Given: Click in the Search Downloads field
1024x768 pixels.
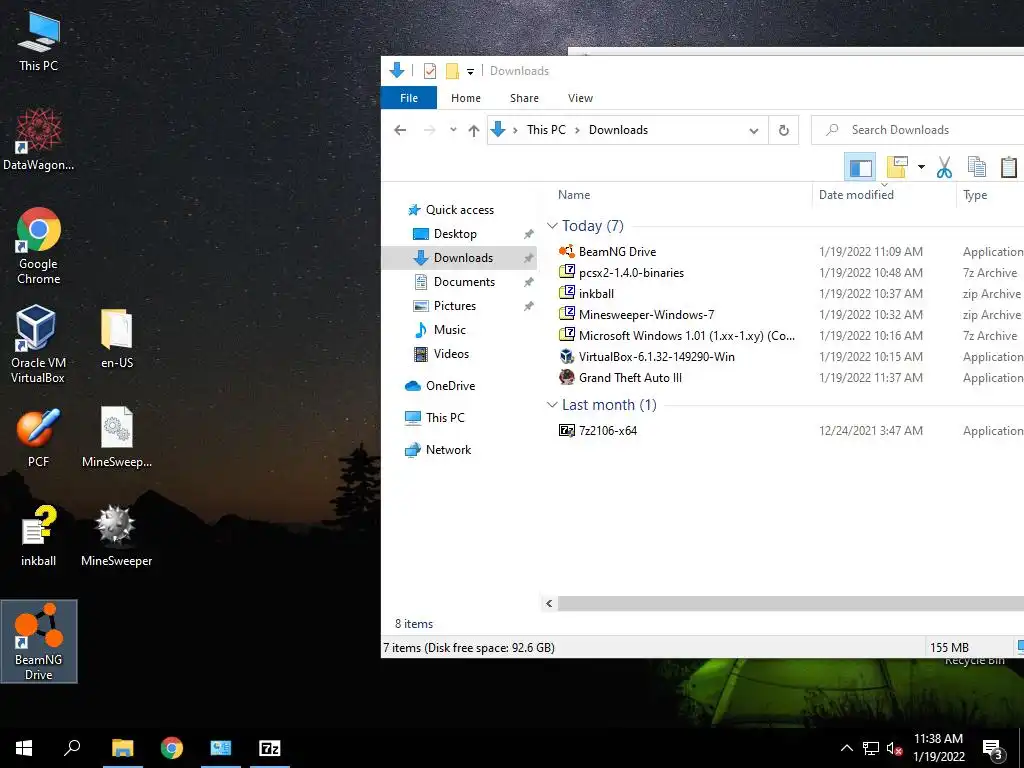Looking at the screenshot, I should click(918, 130).
